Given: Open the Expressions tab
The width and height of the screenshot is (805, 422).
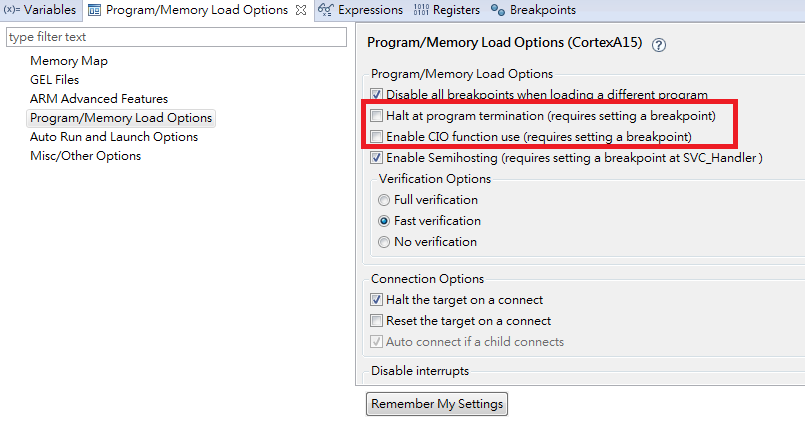Looking at the screenshot, I should click(x=361, y=11).
